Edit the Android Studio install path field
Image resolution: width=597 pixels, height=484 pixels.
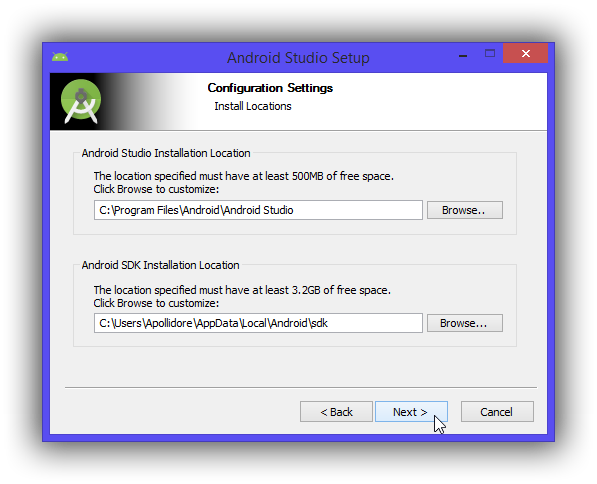coord(258,210)
